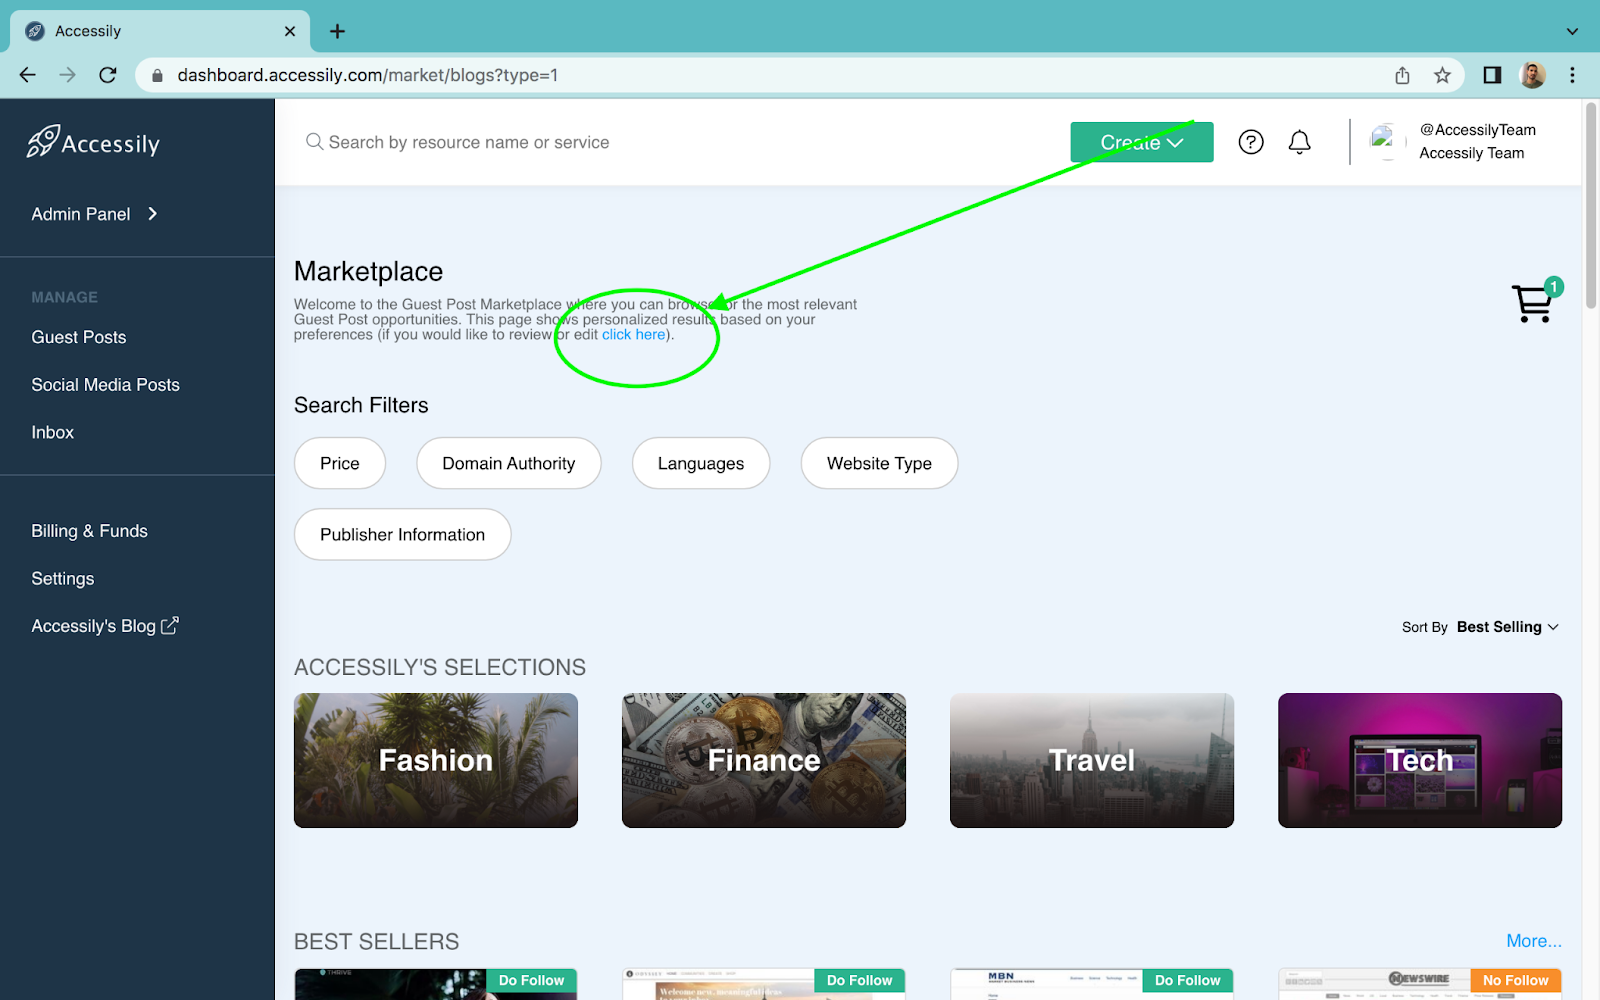Open Social Media Posts section
Viewport: 1600px width, 1000px height.
[105, 385]
